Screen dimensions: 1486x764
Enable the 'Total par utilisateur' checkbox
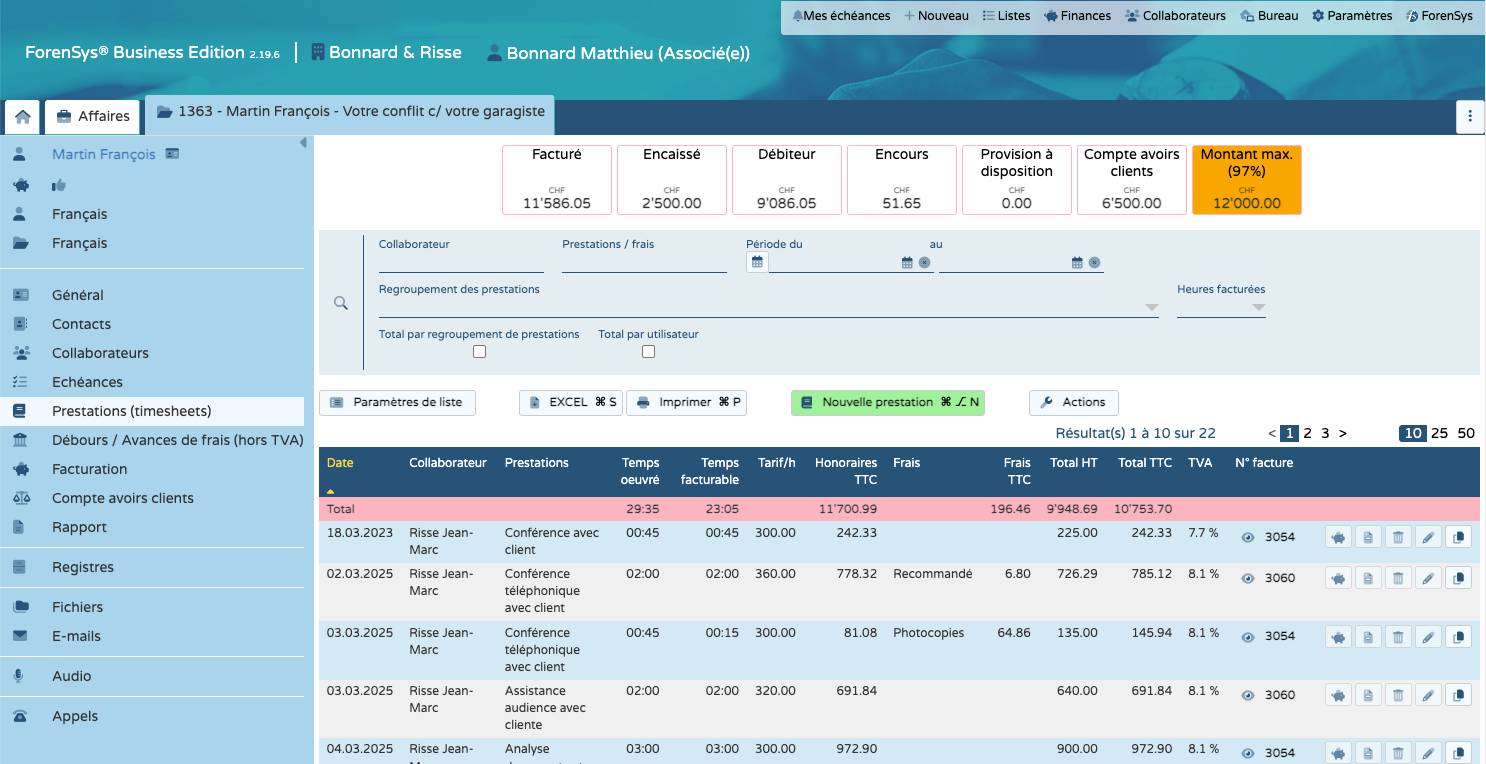click(x=648, y=352)
